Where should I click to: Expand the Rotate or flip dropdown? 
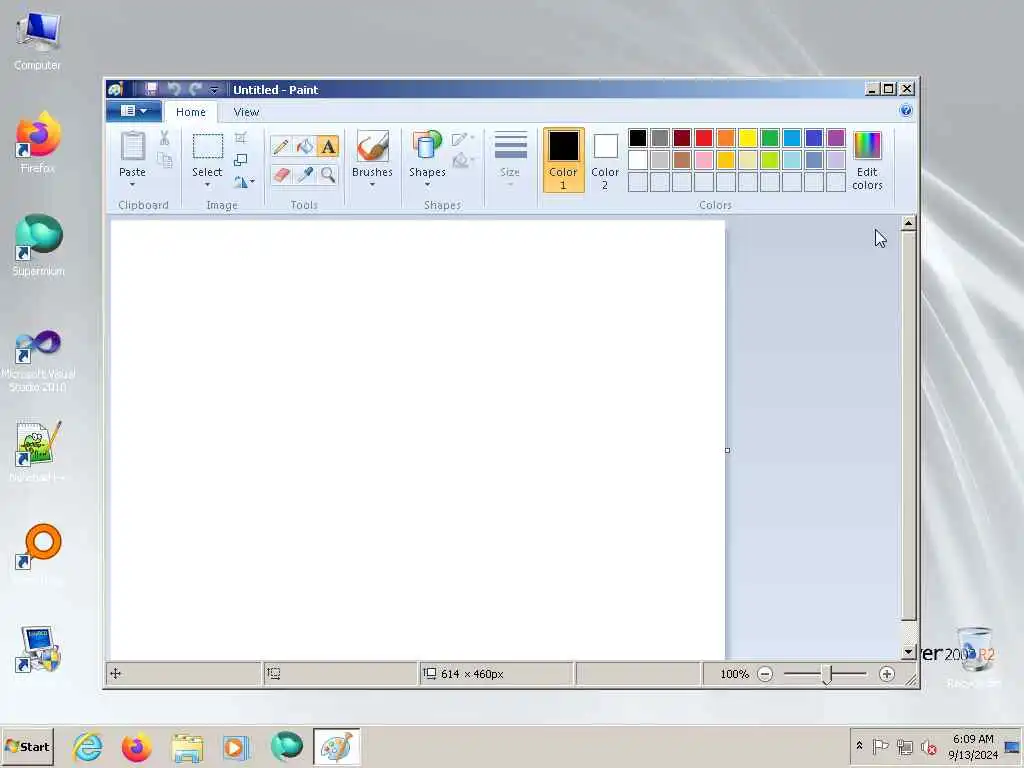point(244,182)
